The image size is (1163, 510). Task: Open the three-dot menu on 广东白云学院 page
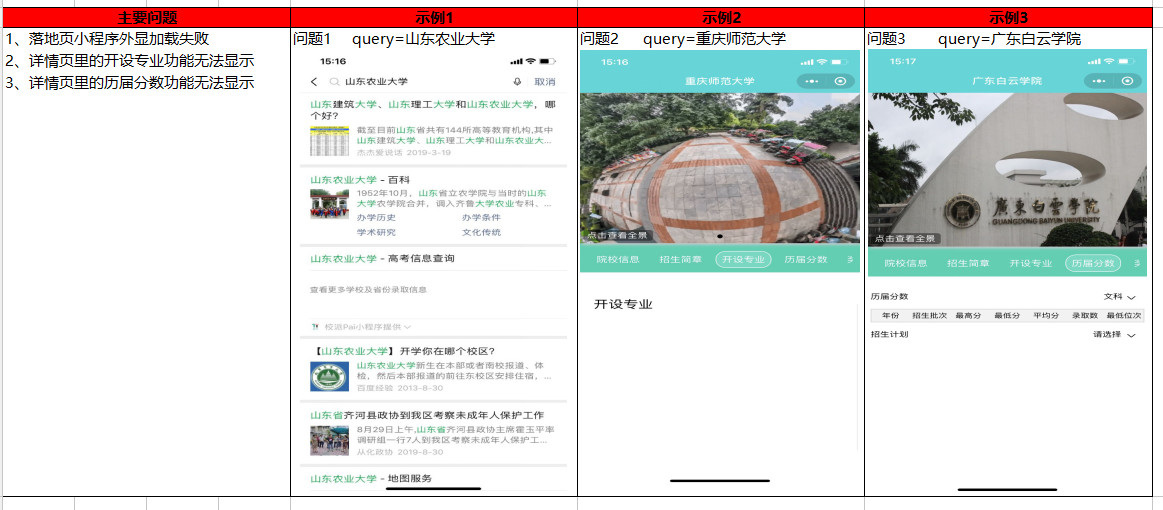coord(1098,81)
